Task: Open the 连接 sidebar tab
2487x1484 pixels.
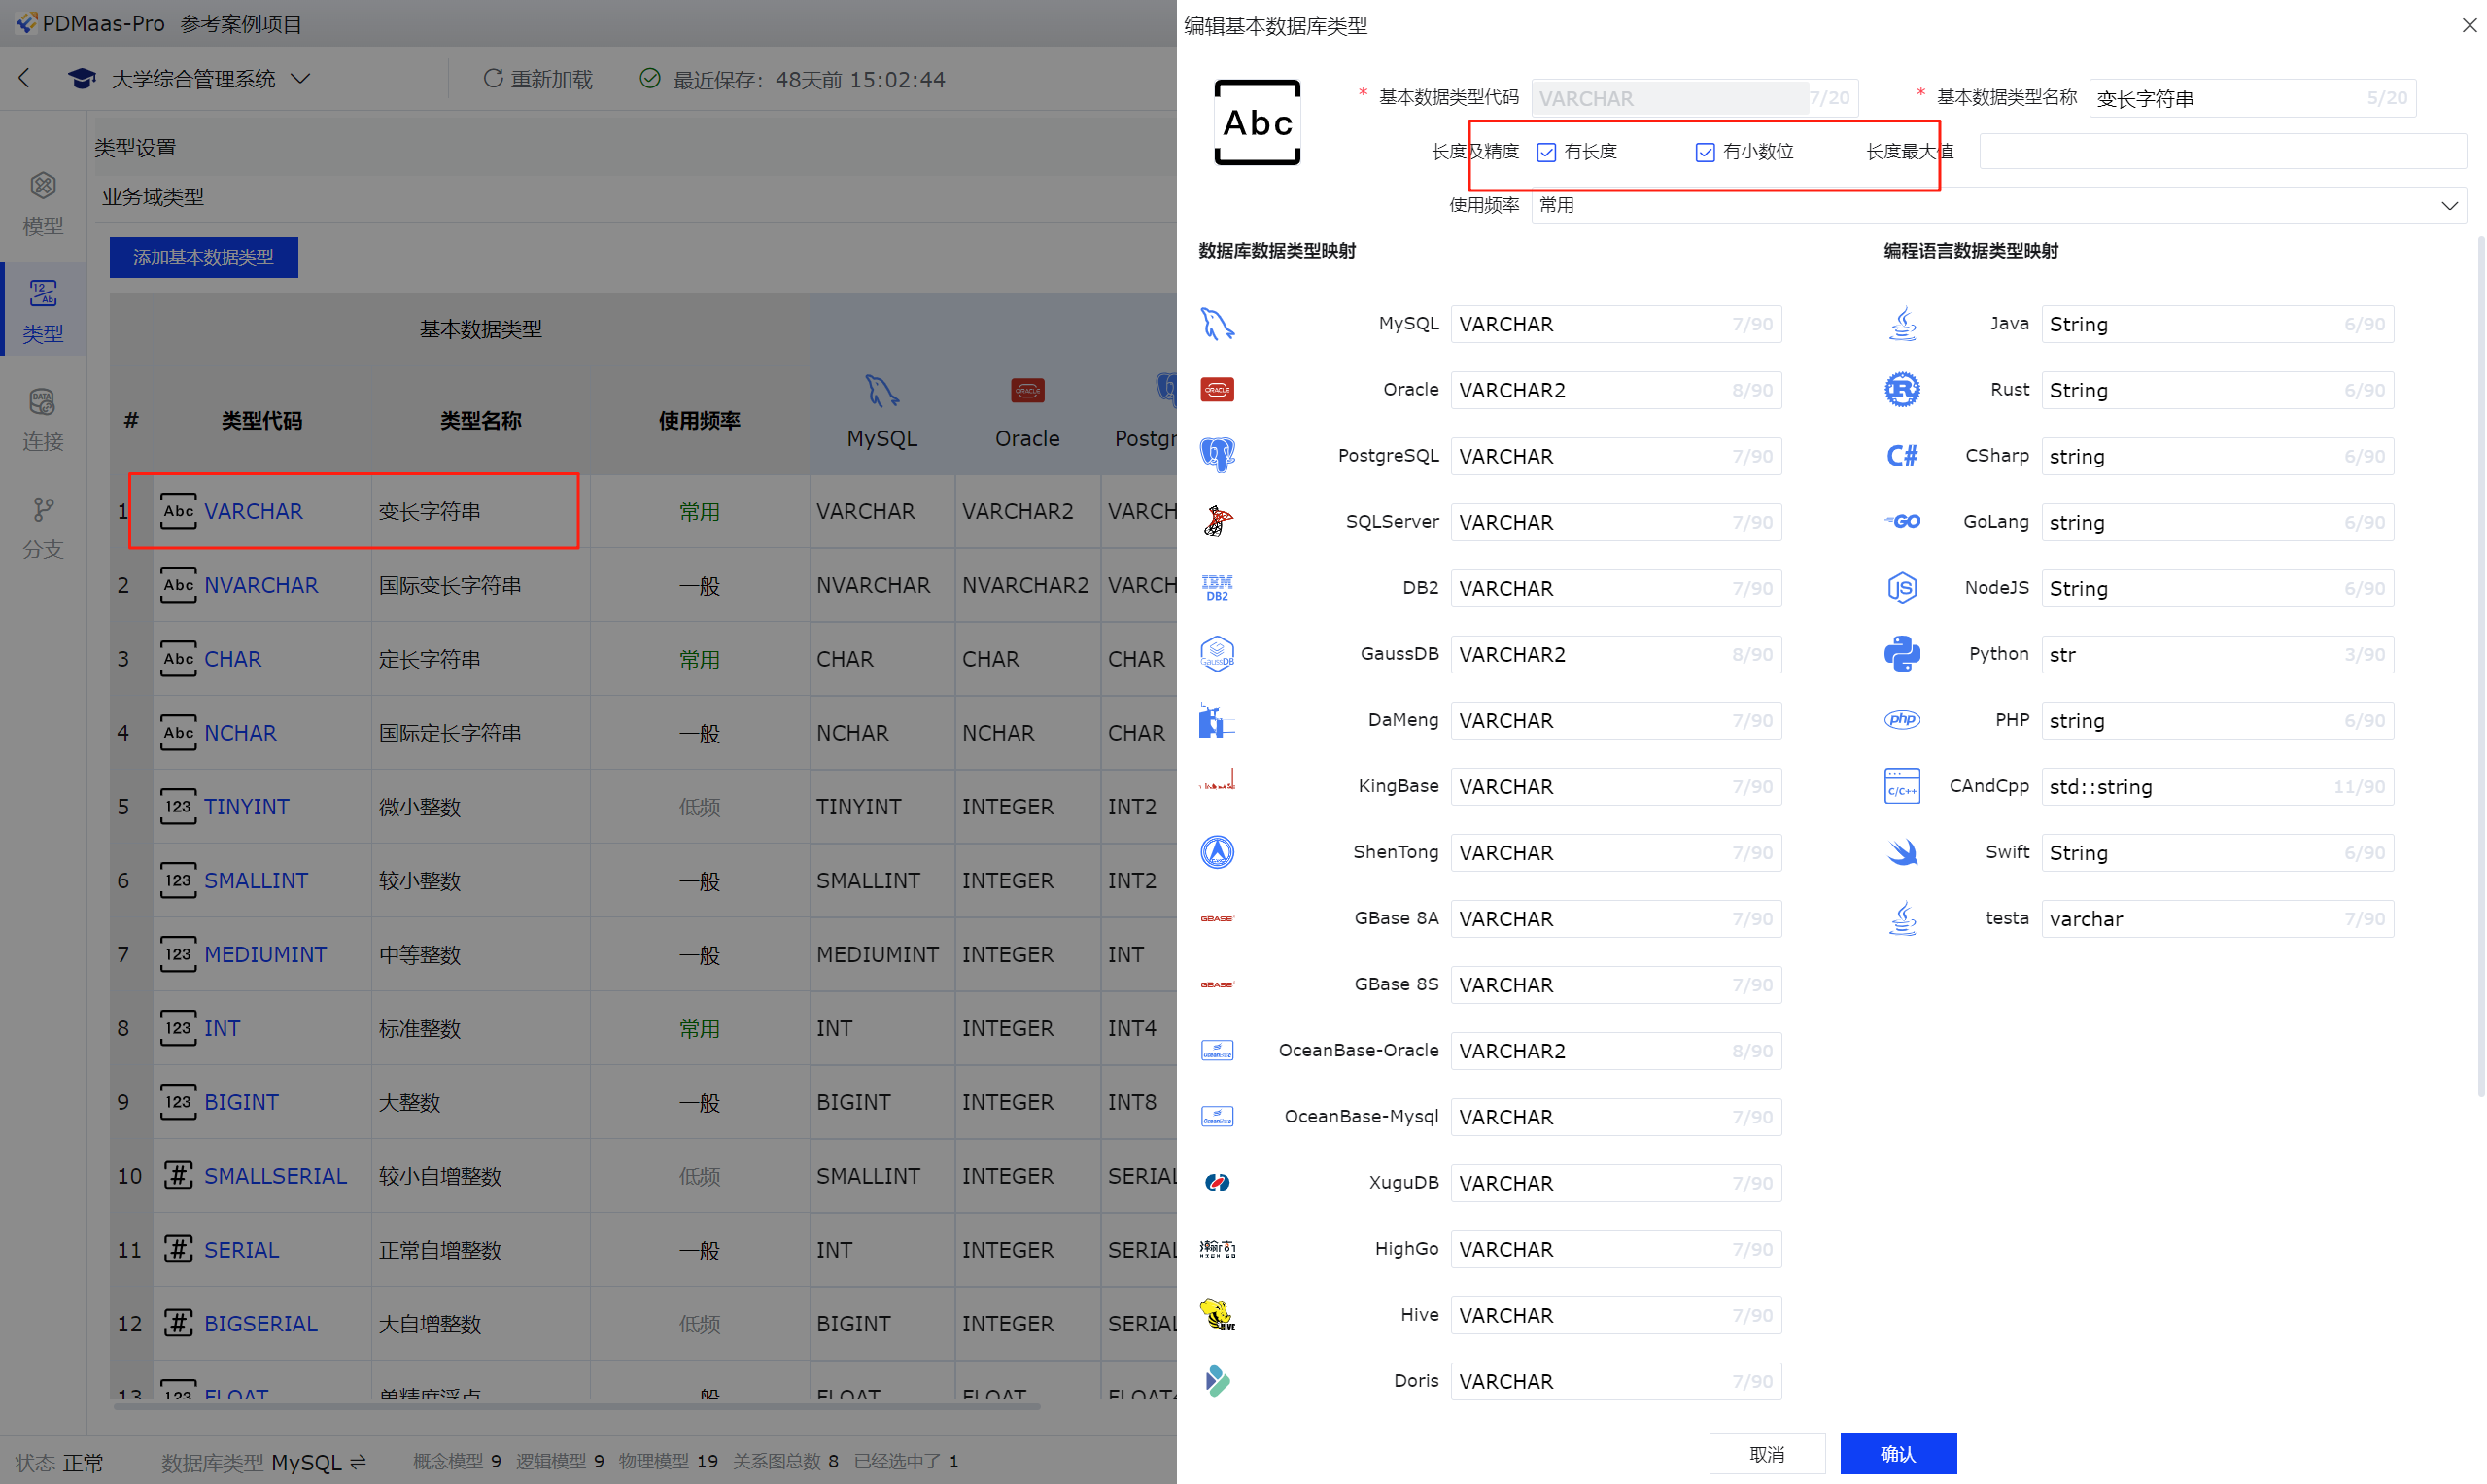Action: (x=42, y=419)
